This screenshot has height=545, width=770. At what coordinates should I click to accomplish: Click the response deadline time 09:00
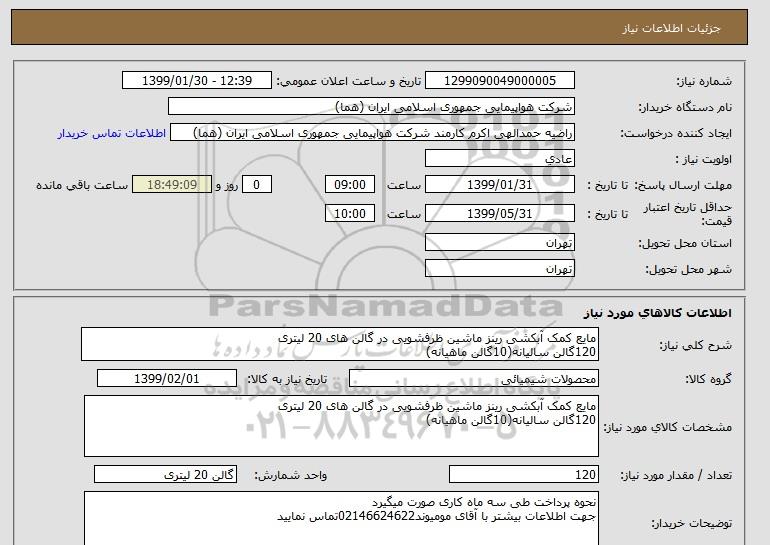[x=350, y=185]
